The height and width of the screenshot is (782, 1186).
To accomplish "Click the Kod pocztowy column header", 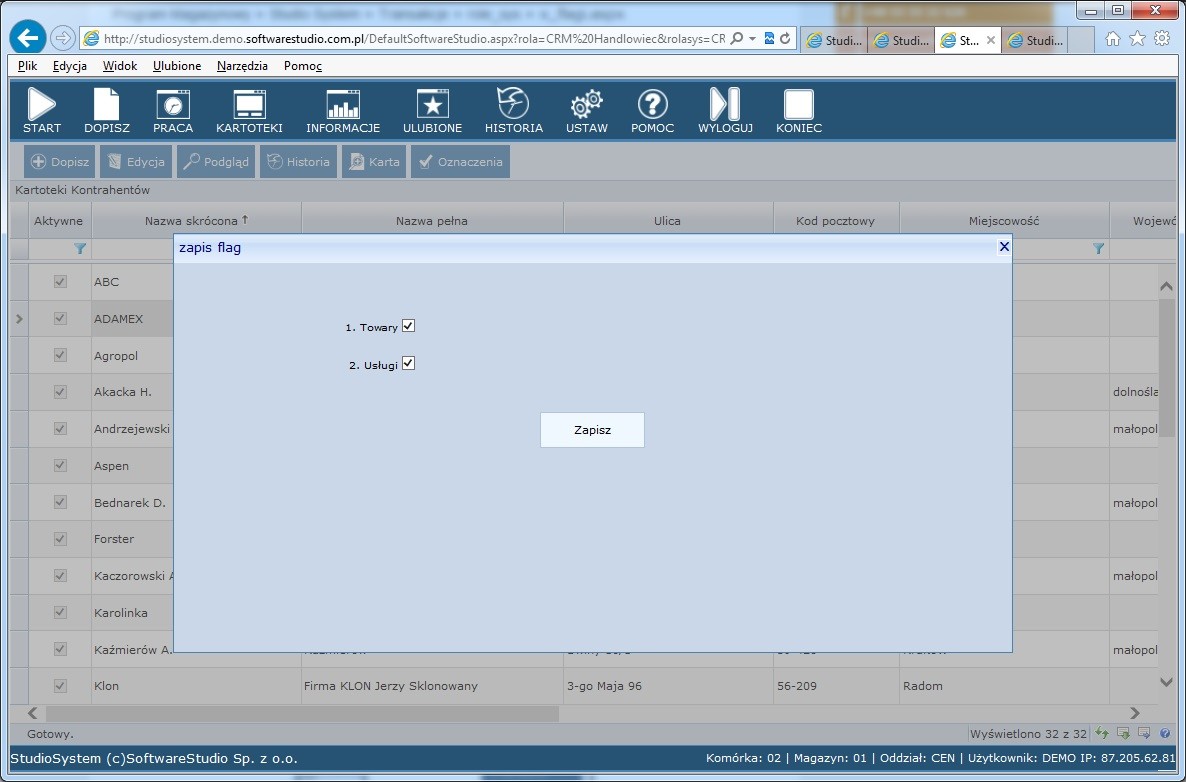I will 835,221.
